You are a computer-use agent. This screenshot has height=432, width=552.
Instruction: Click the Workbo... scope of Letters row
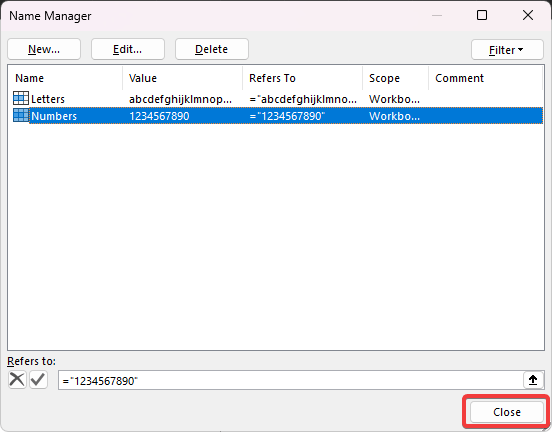tap(394, 99)
